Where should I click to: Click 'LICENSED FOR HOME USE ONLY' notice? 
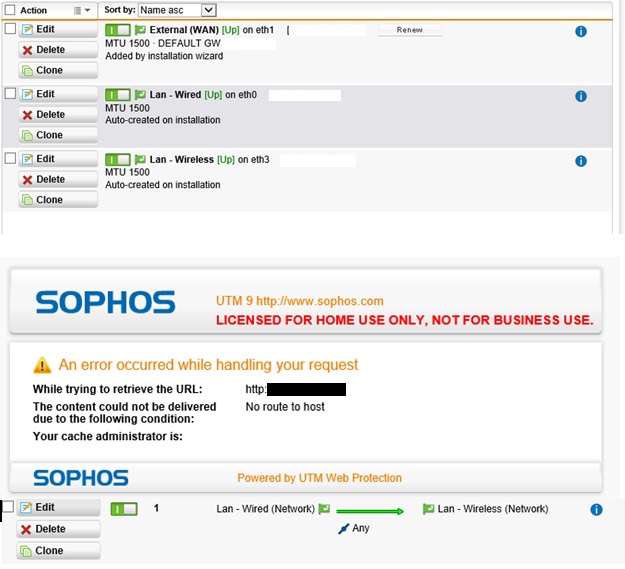coord(405,320)
